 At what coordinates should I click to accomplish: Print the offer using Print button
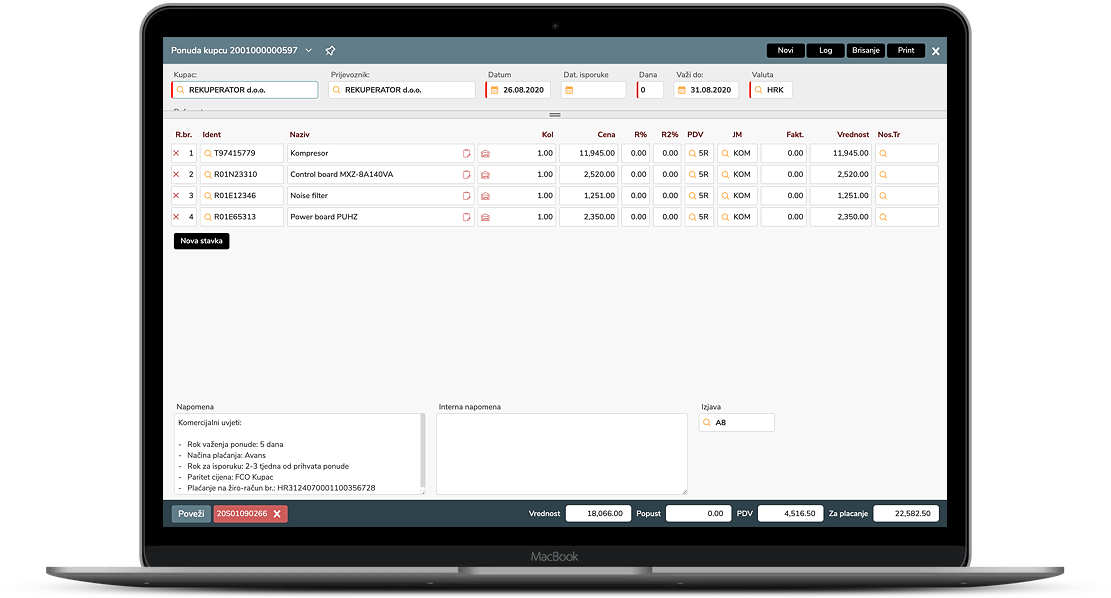point(906,51)
